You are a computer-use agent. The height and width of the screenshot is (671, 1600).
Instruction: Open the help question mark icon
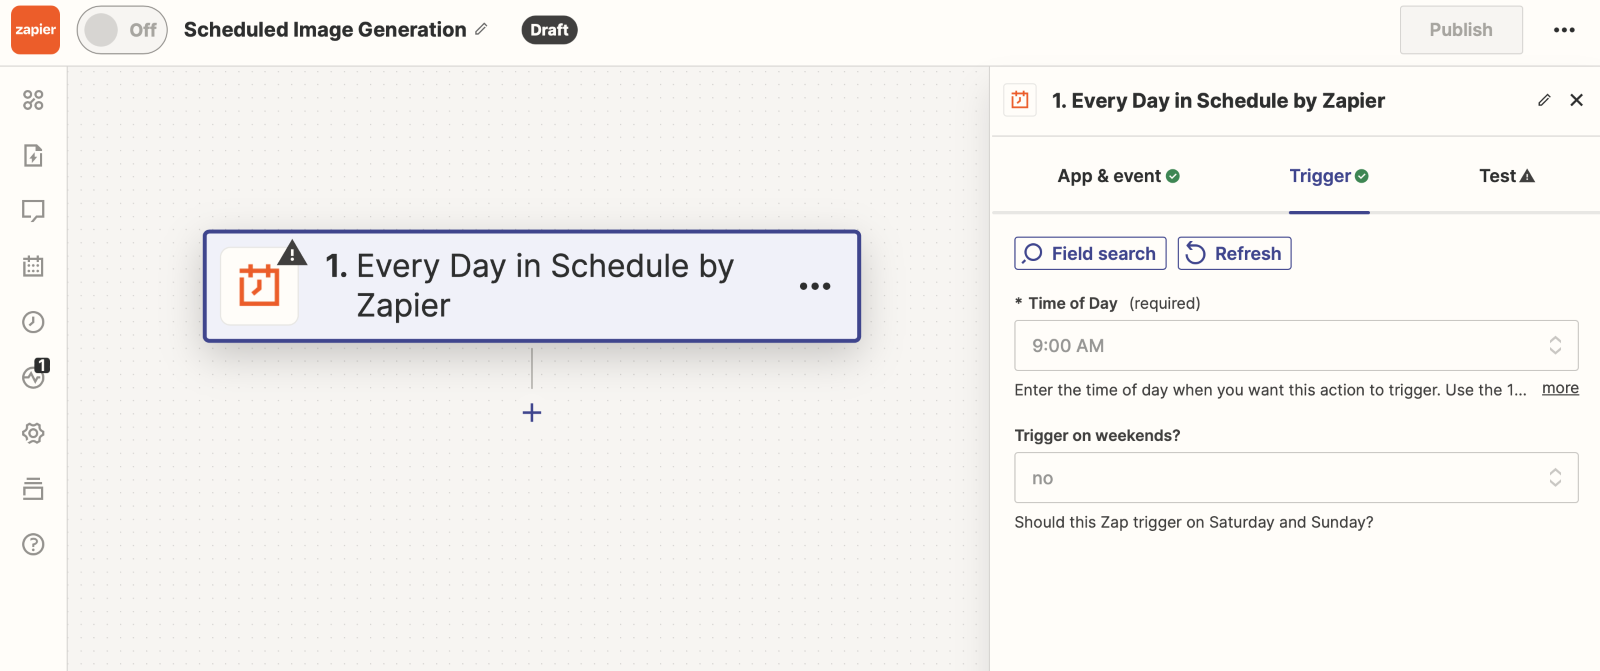point(33,544)
